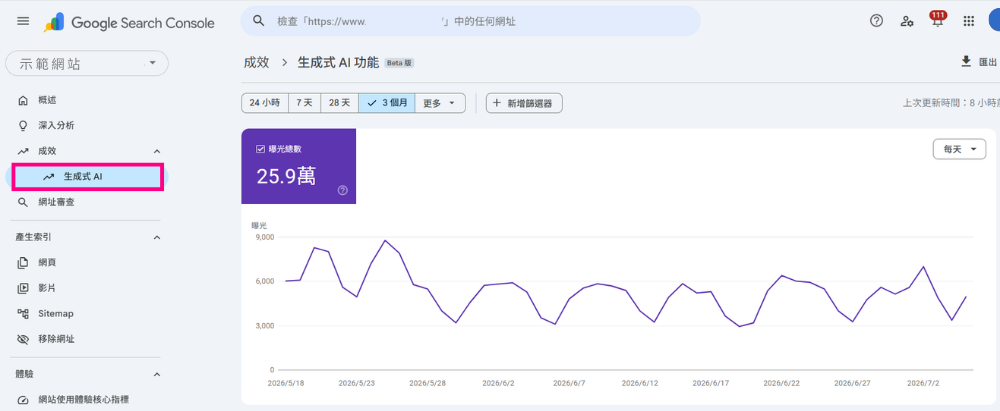
Task: Open the hamburger main menu
Action: (23, 21)
